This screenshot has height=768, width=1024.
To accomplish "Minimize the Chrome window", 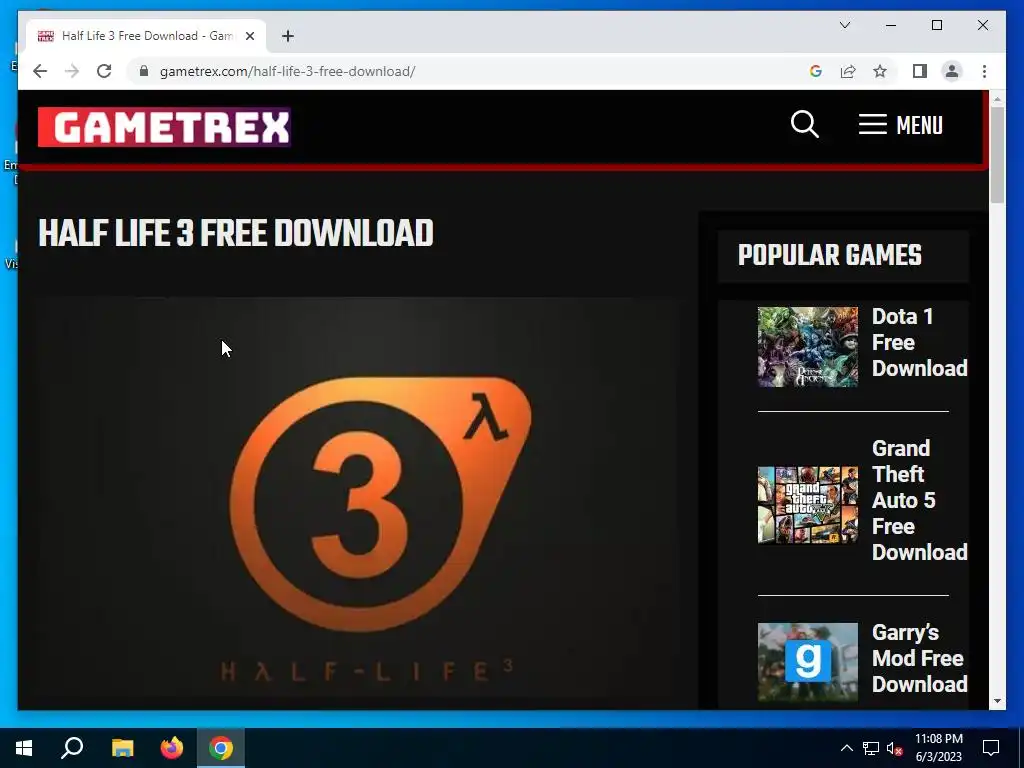I will pyautogui.click(x=891, y=25).
